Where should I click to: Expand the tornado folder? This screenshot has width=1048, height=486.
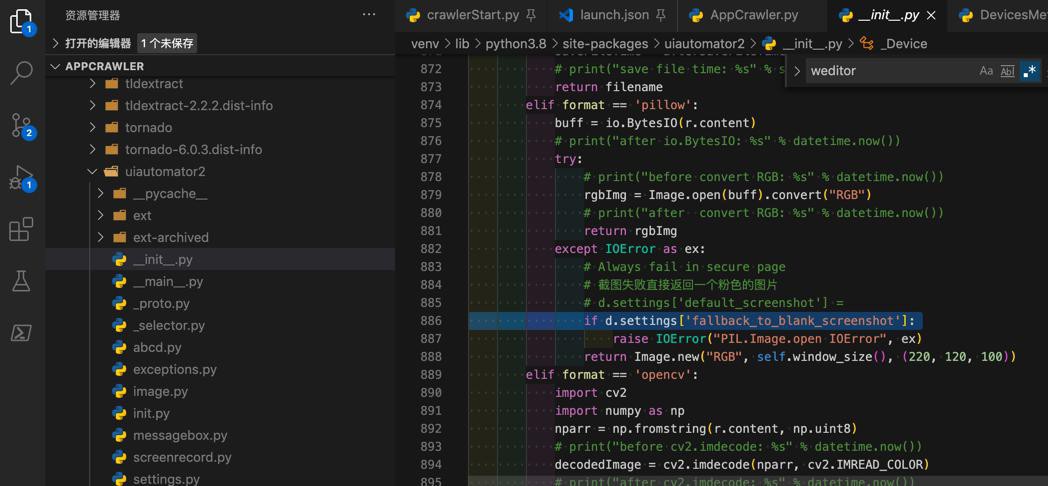93,128
